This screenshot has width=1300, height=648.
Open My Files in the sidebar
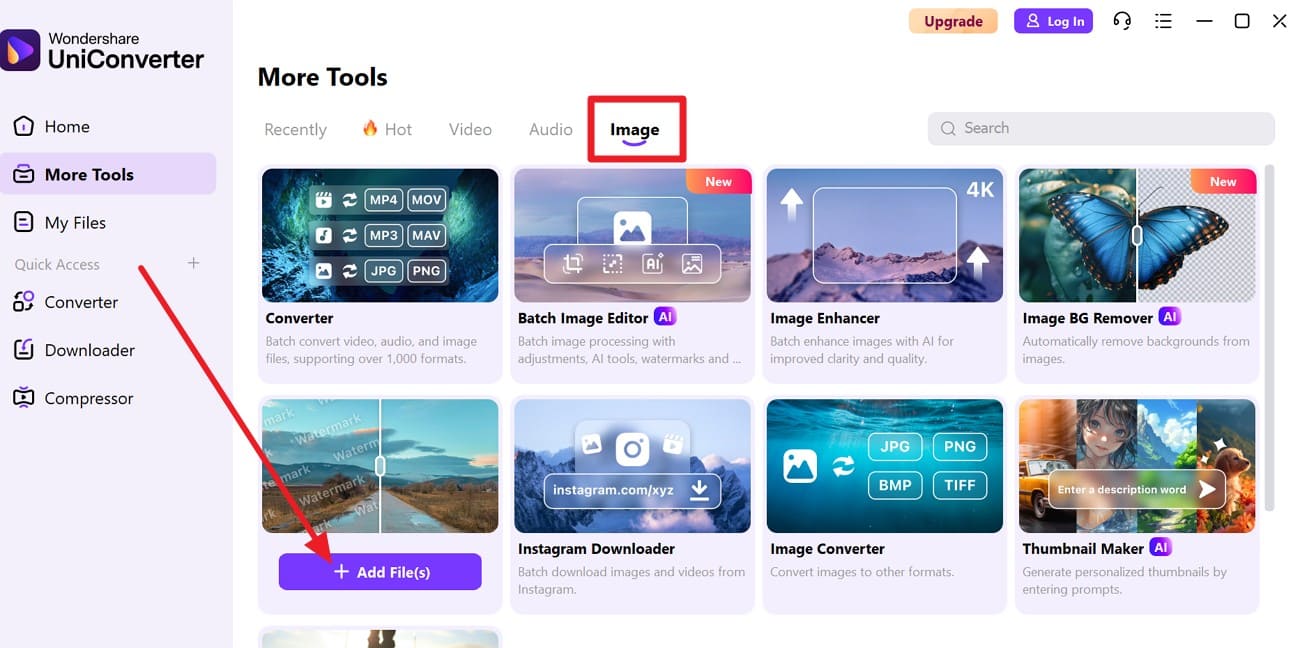pos(75,222)
